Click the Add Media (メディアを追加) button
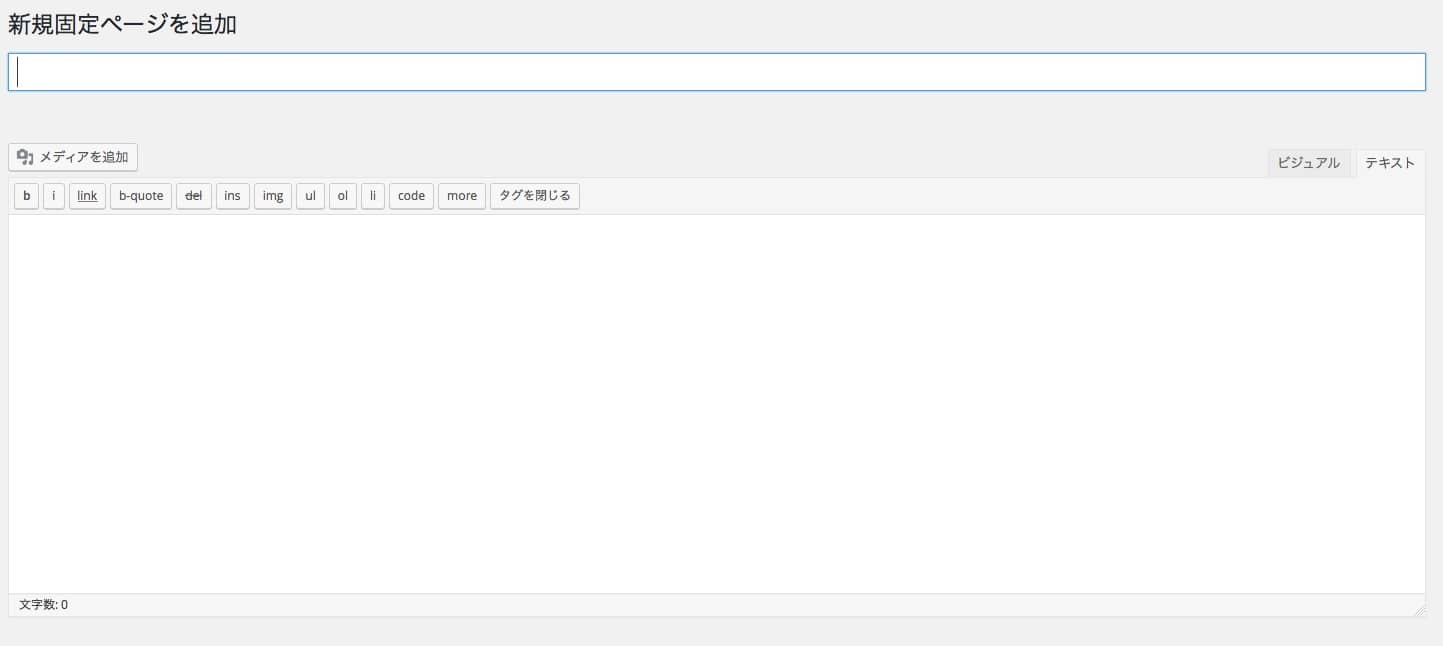The width and height of the screenshot is (1443, 646). coord(73,157)
